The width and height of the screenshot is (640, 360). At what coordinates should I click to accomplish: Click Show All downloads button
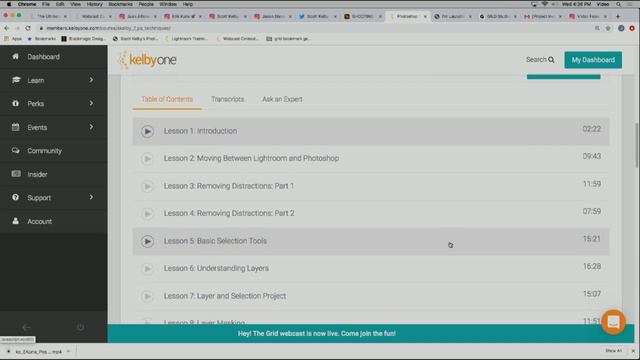613,351
